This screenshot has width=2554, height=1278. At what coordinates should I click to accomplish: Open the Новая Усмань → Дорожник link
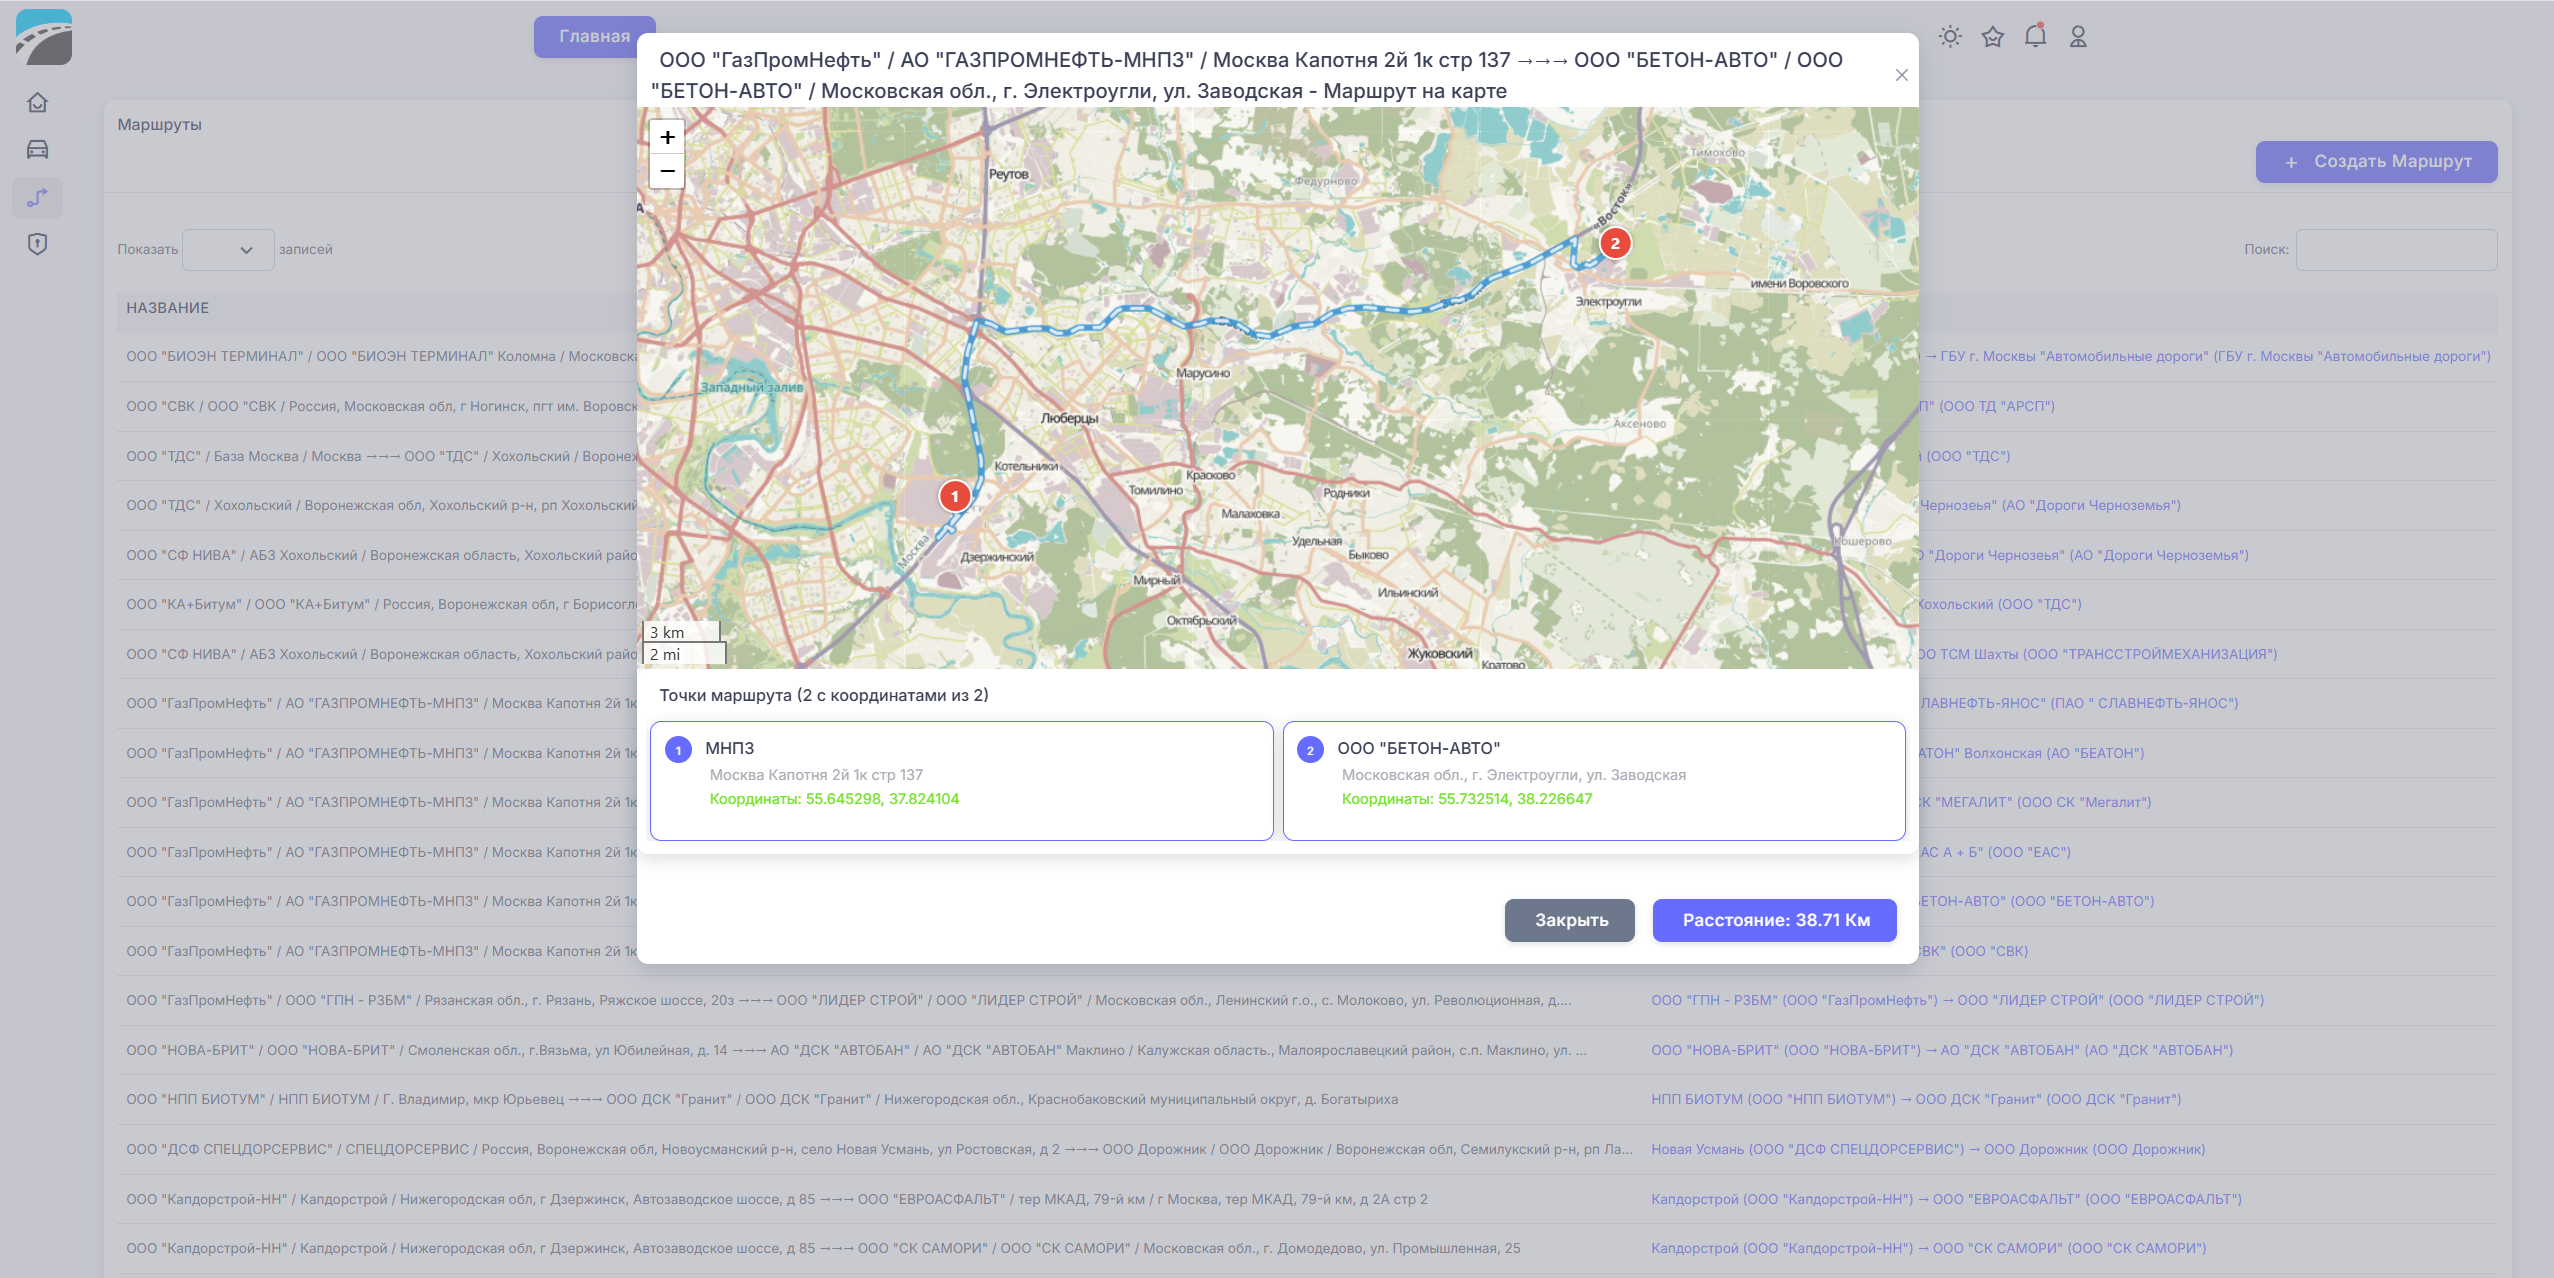coord(1928,1149)
